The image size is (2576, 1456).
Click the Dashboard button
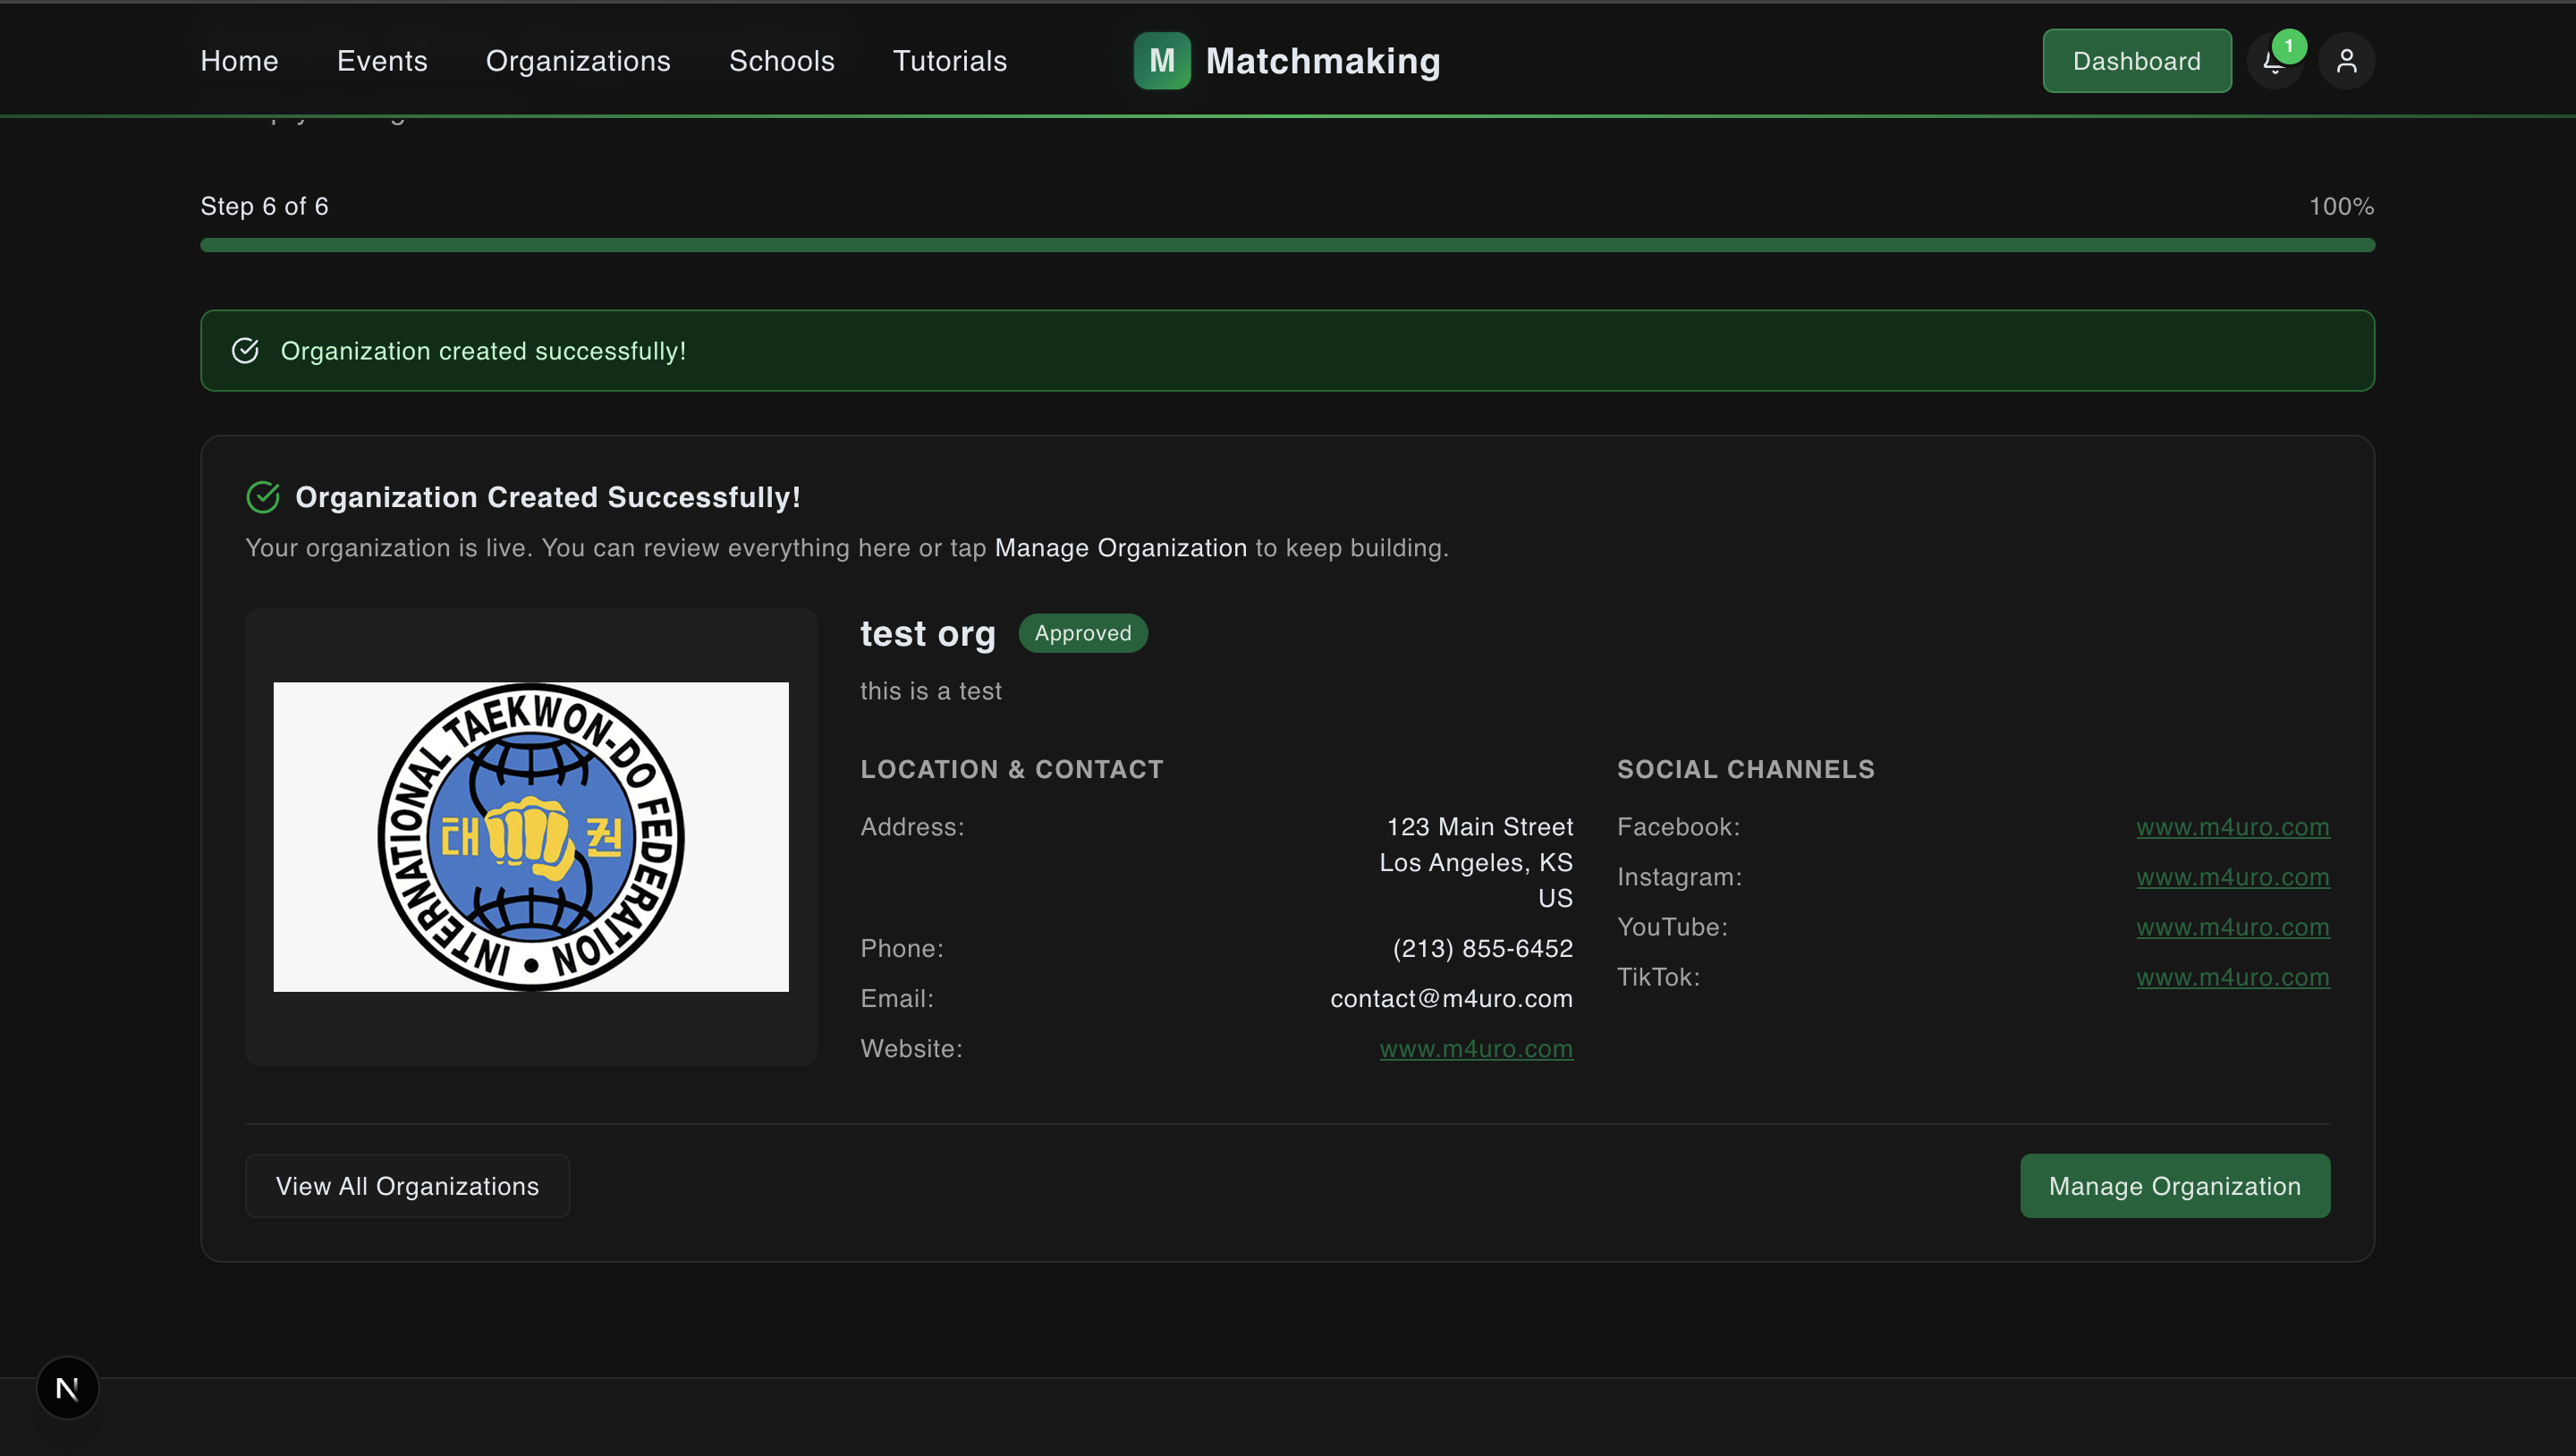click(2136, 61)
